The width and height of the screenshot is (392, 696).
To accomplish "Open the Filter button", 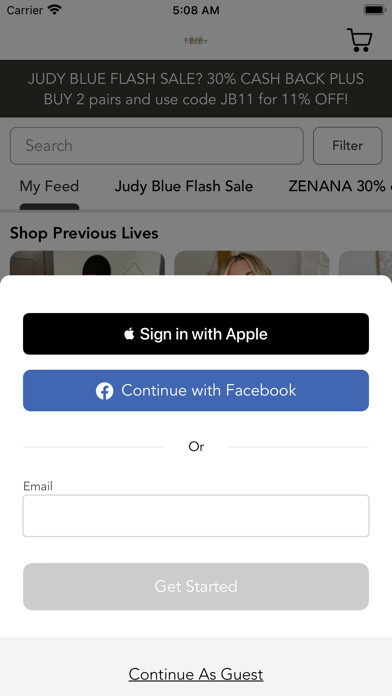I will tap(348, 146).
